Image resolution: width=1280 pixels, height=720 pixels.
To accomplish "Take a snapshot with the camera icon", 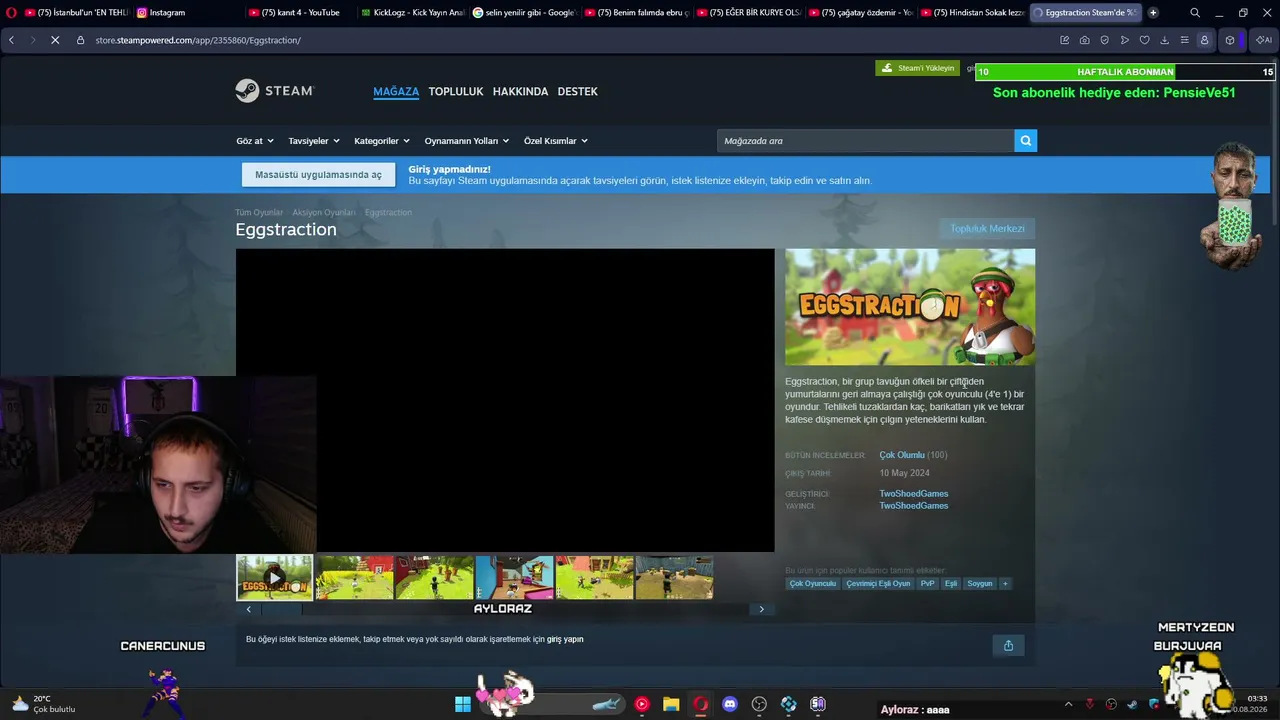I will (1085, 40).
